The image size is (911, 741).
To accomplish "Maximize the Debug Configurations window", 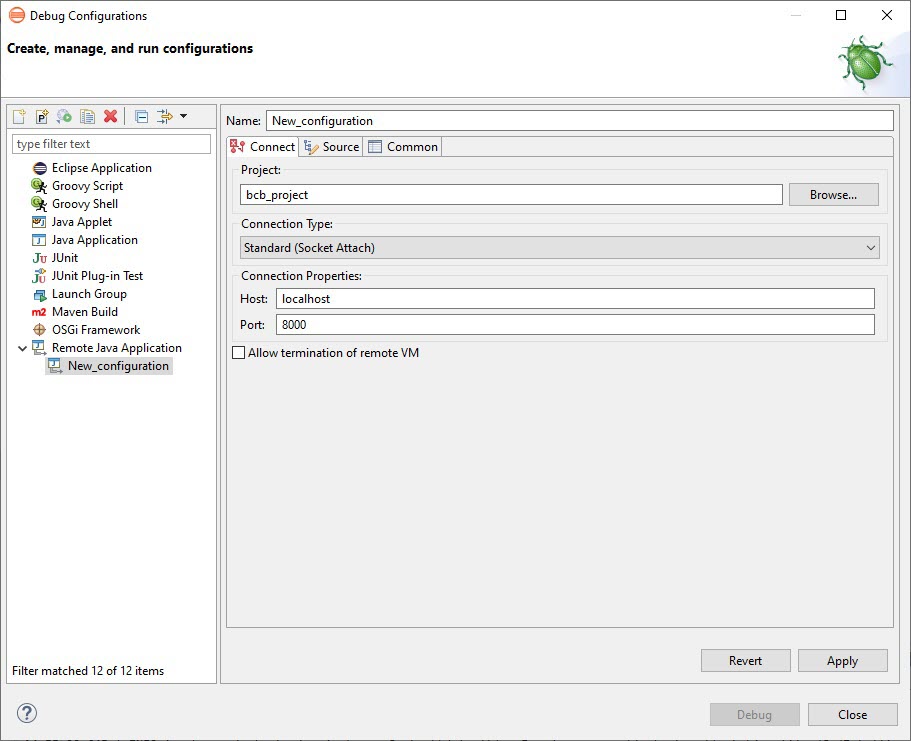I will (841, 15).
